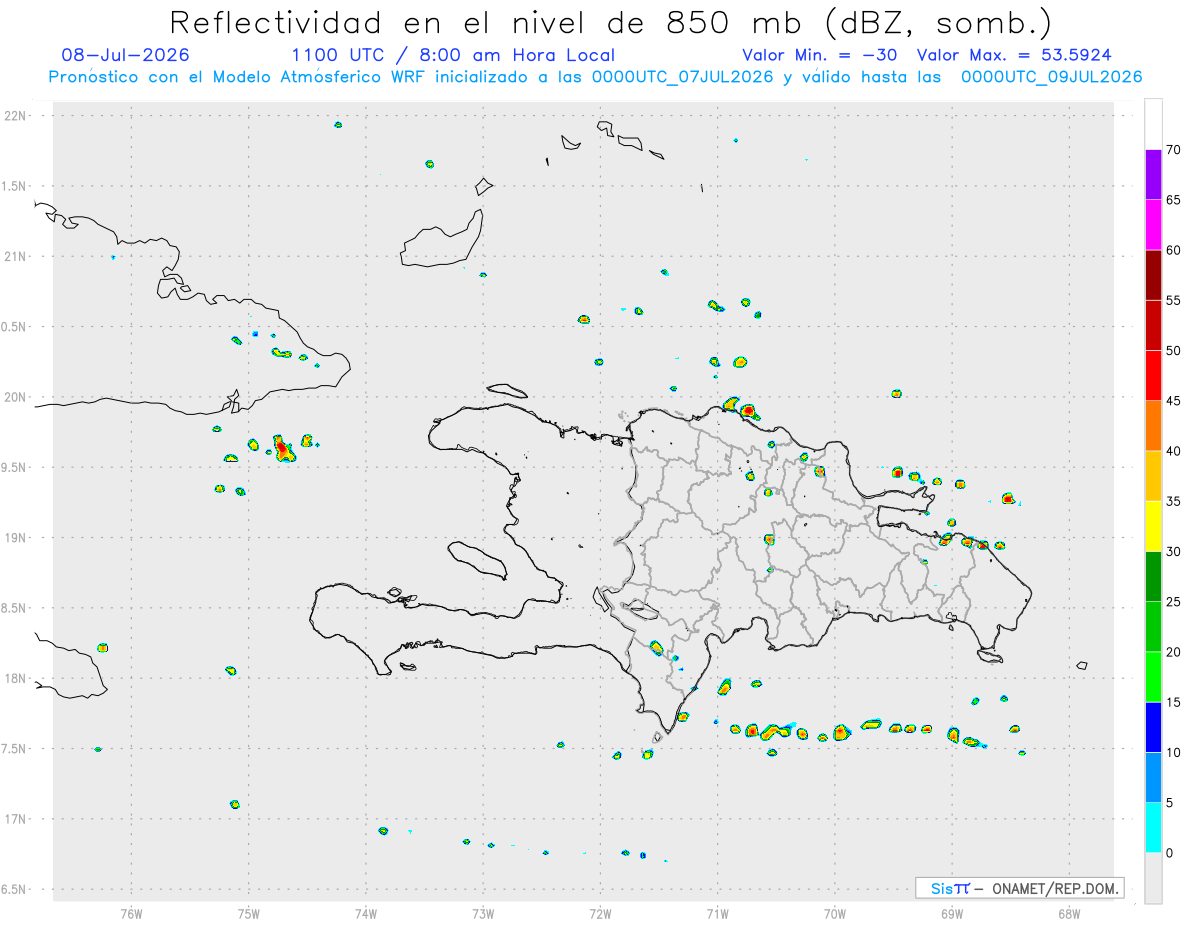Pick the blue 10–15 dBZ colorbar segment
This screenshot has height=927, width=1200.
tap(1153, 727)
